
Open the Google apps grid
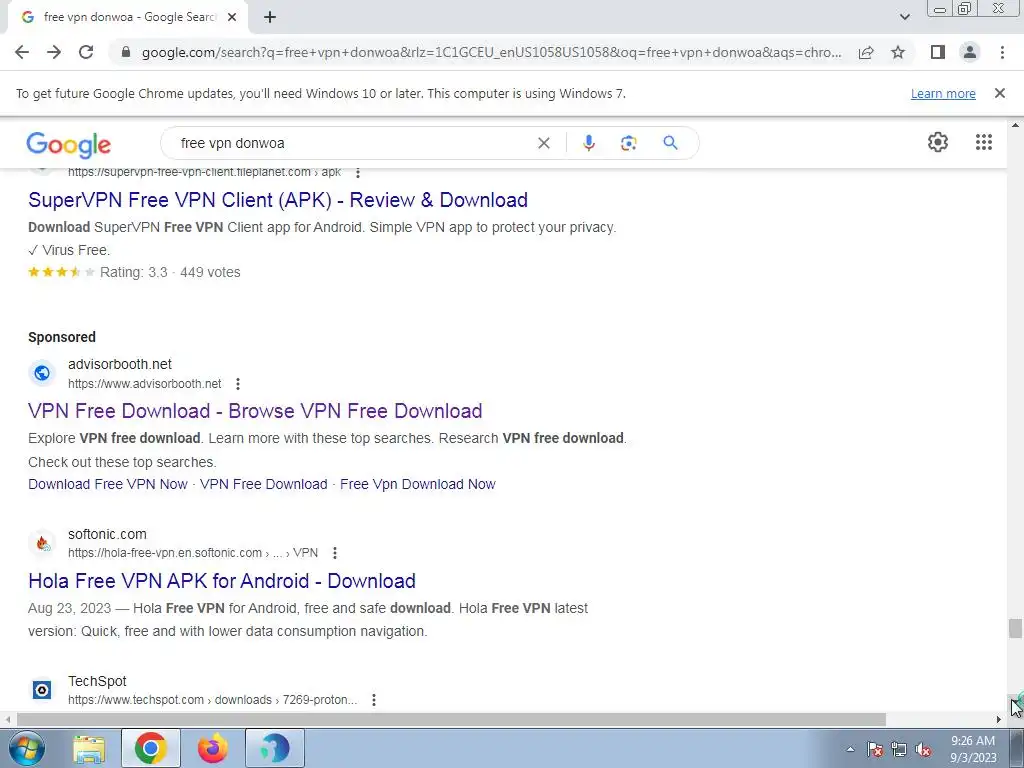(984, 142)
